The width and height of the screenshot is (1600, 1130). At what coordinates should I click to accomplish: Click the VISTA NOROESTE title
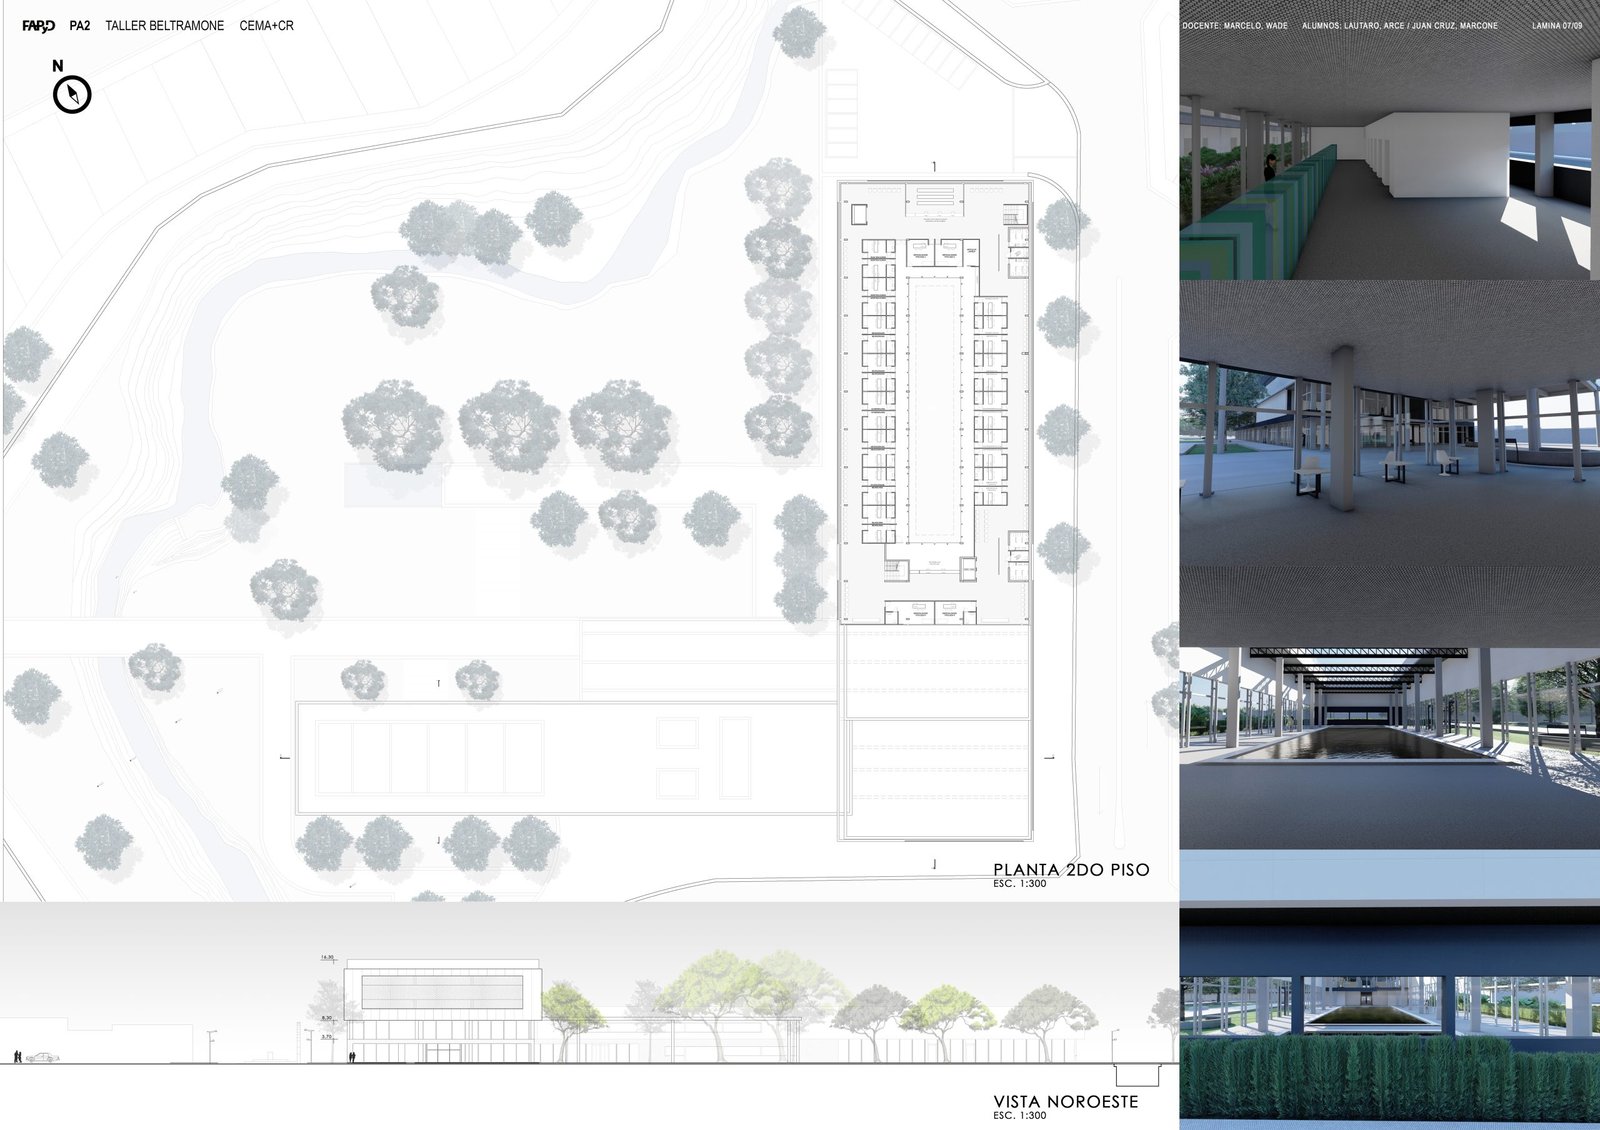[x=1065, y=1101]
